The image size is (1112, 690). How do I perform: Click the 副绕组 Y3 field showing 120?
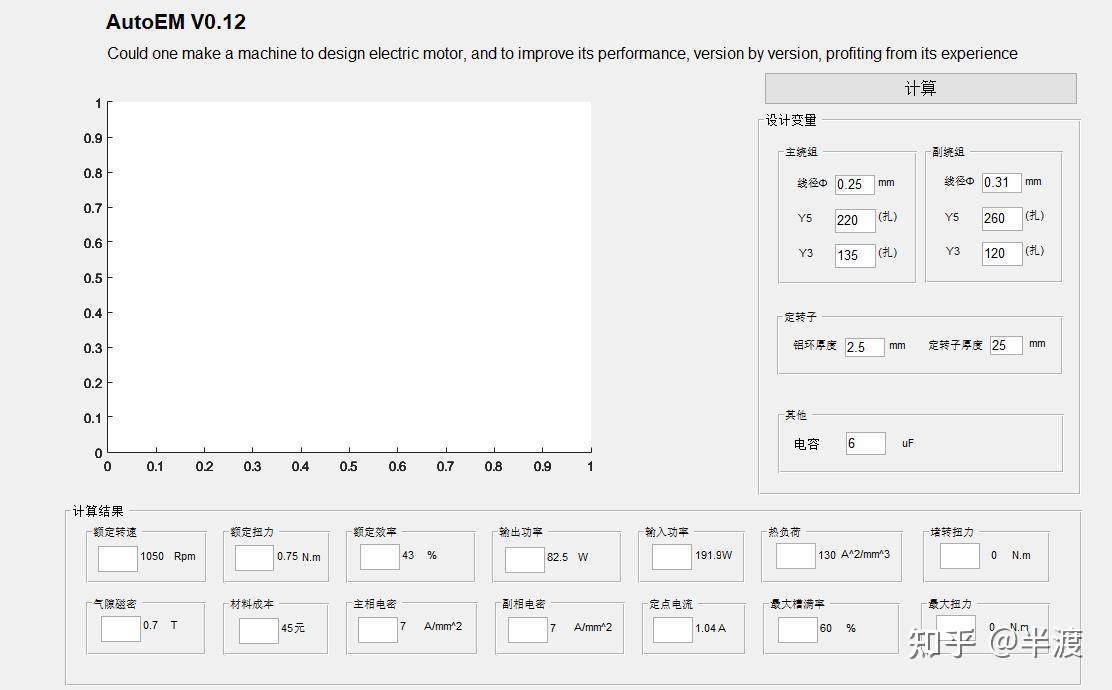click(x=1001, y=253)
